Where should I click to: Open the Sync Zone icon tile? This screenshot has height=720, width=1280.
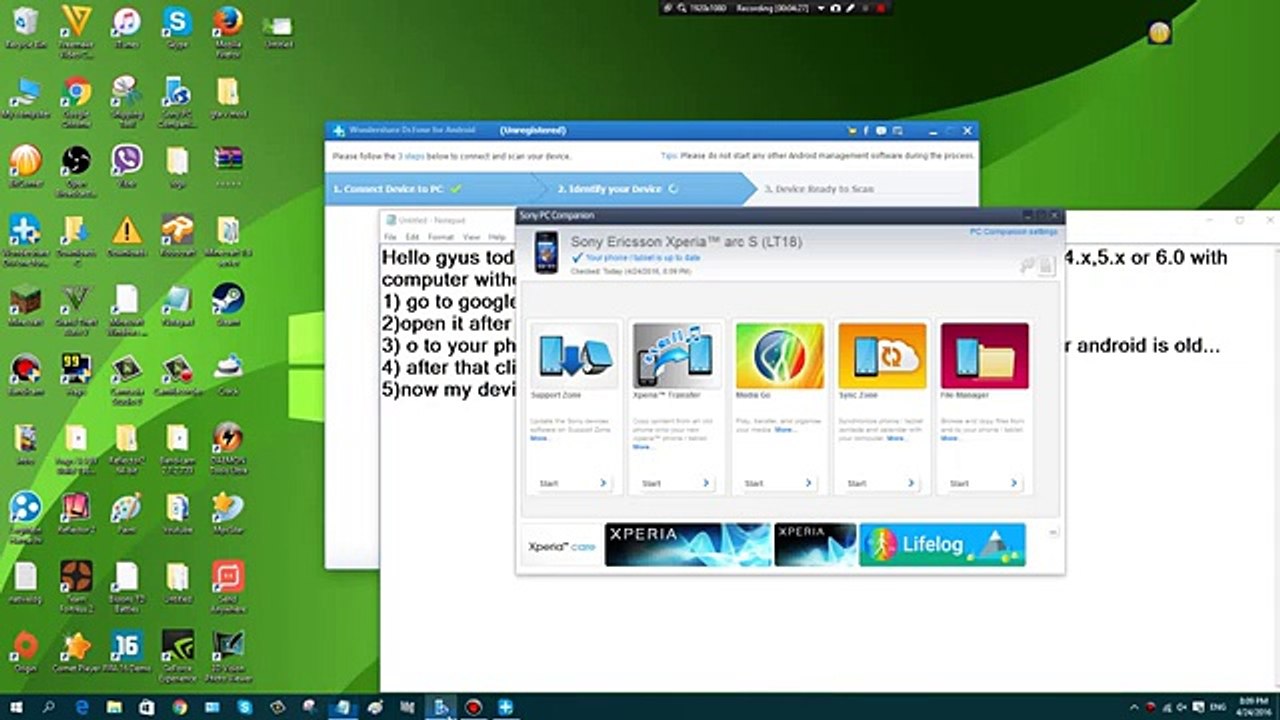tap(882, 356)
